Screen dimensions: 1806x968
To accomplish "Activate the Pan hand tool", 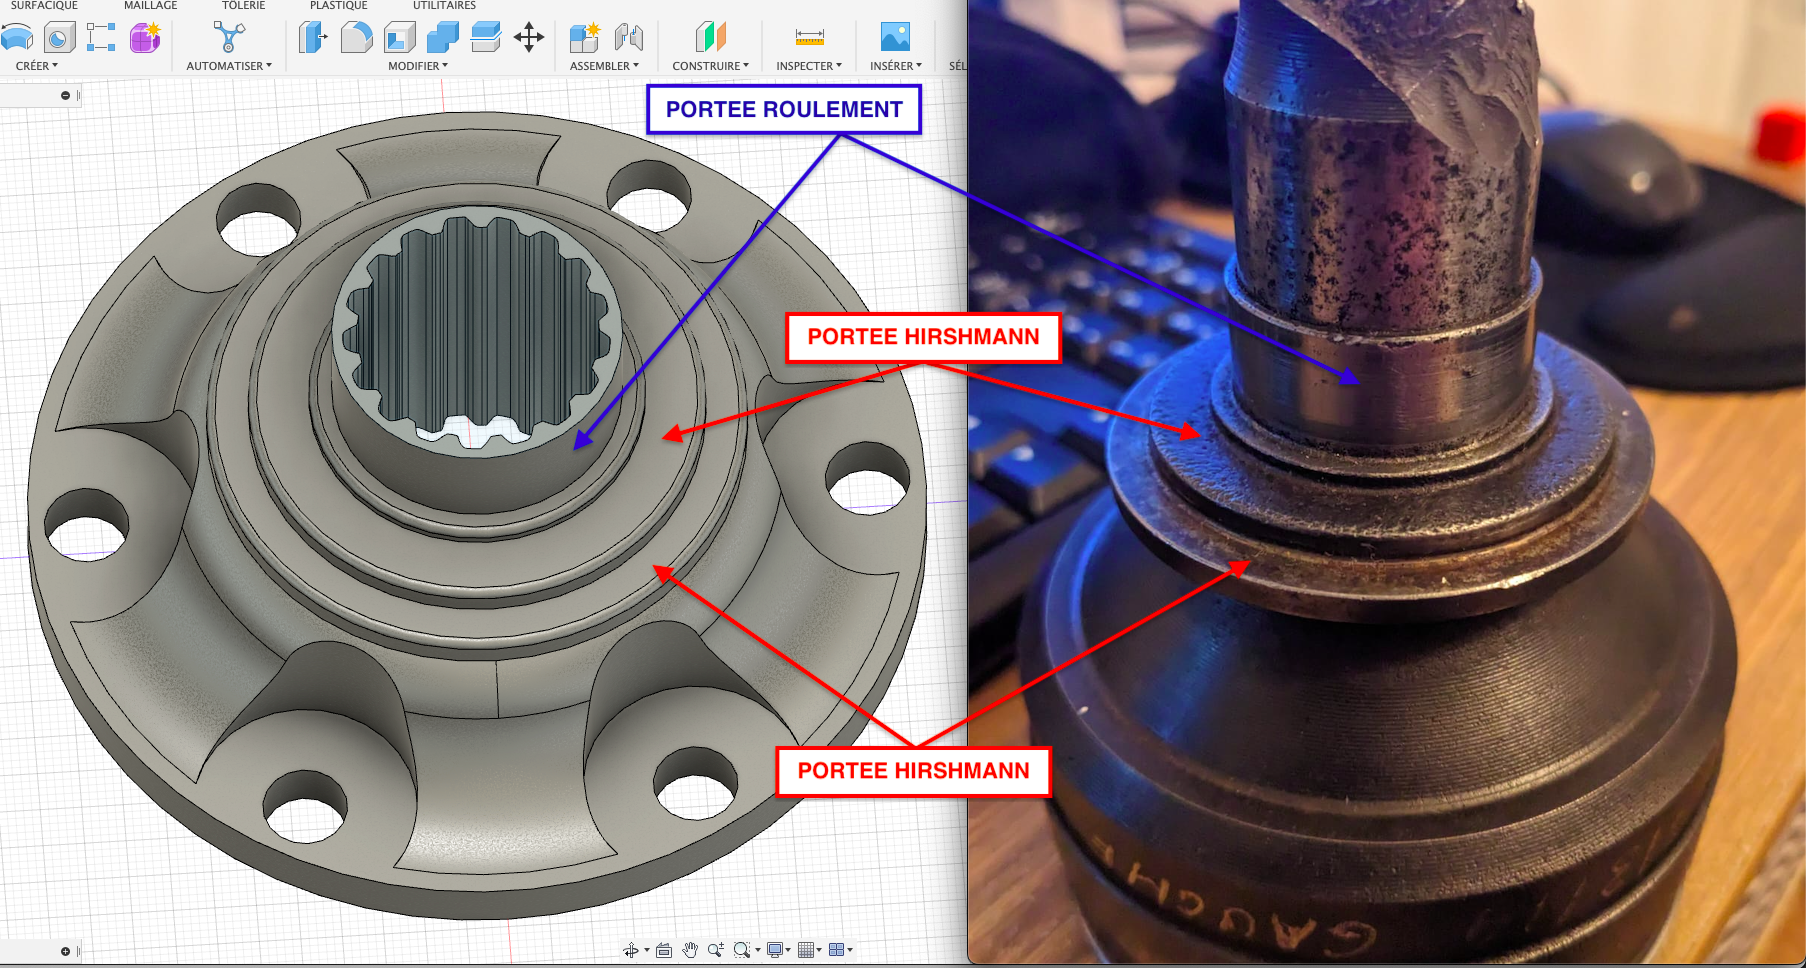I will [x=690, y=950].
